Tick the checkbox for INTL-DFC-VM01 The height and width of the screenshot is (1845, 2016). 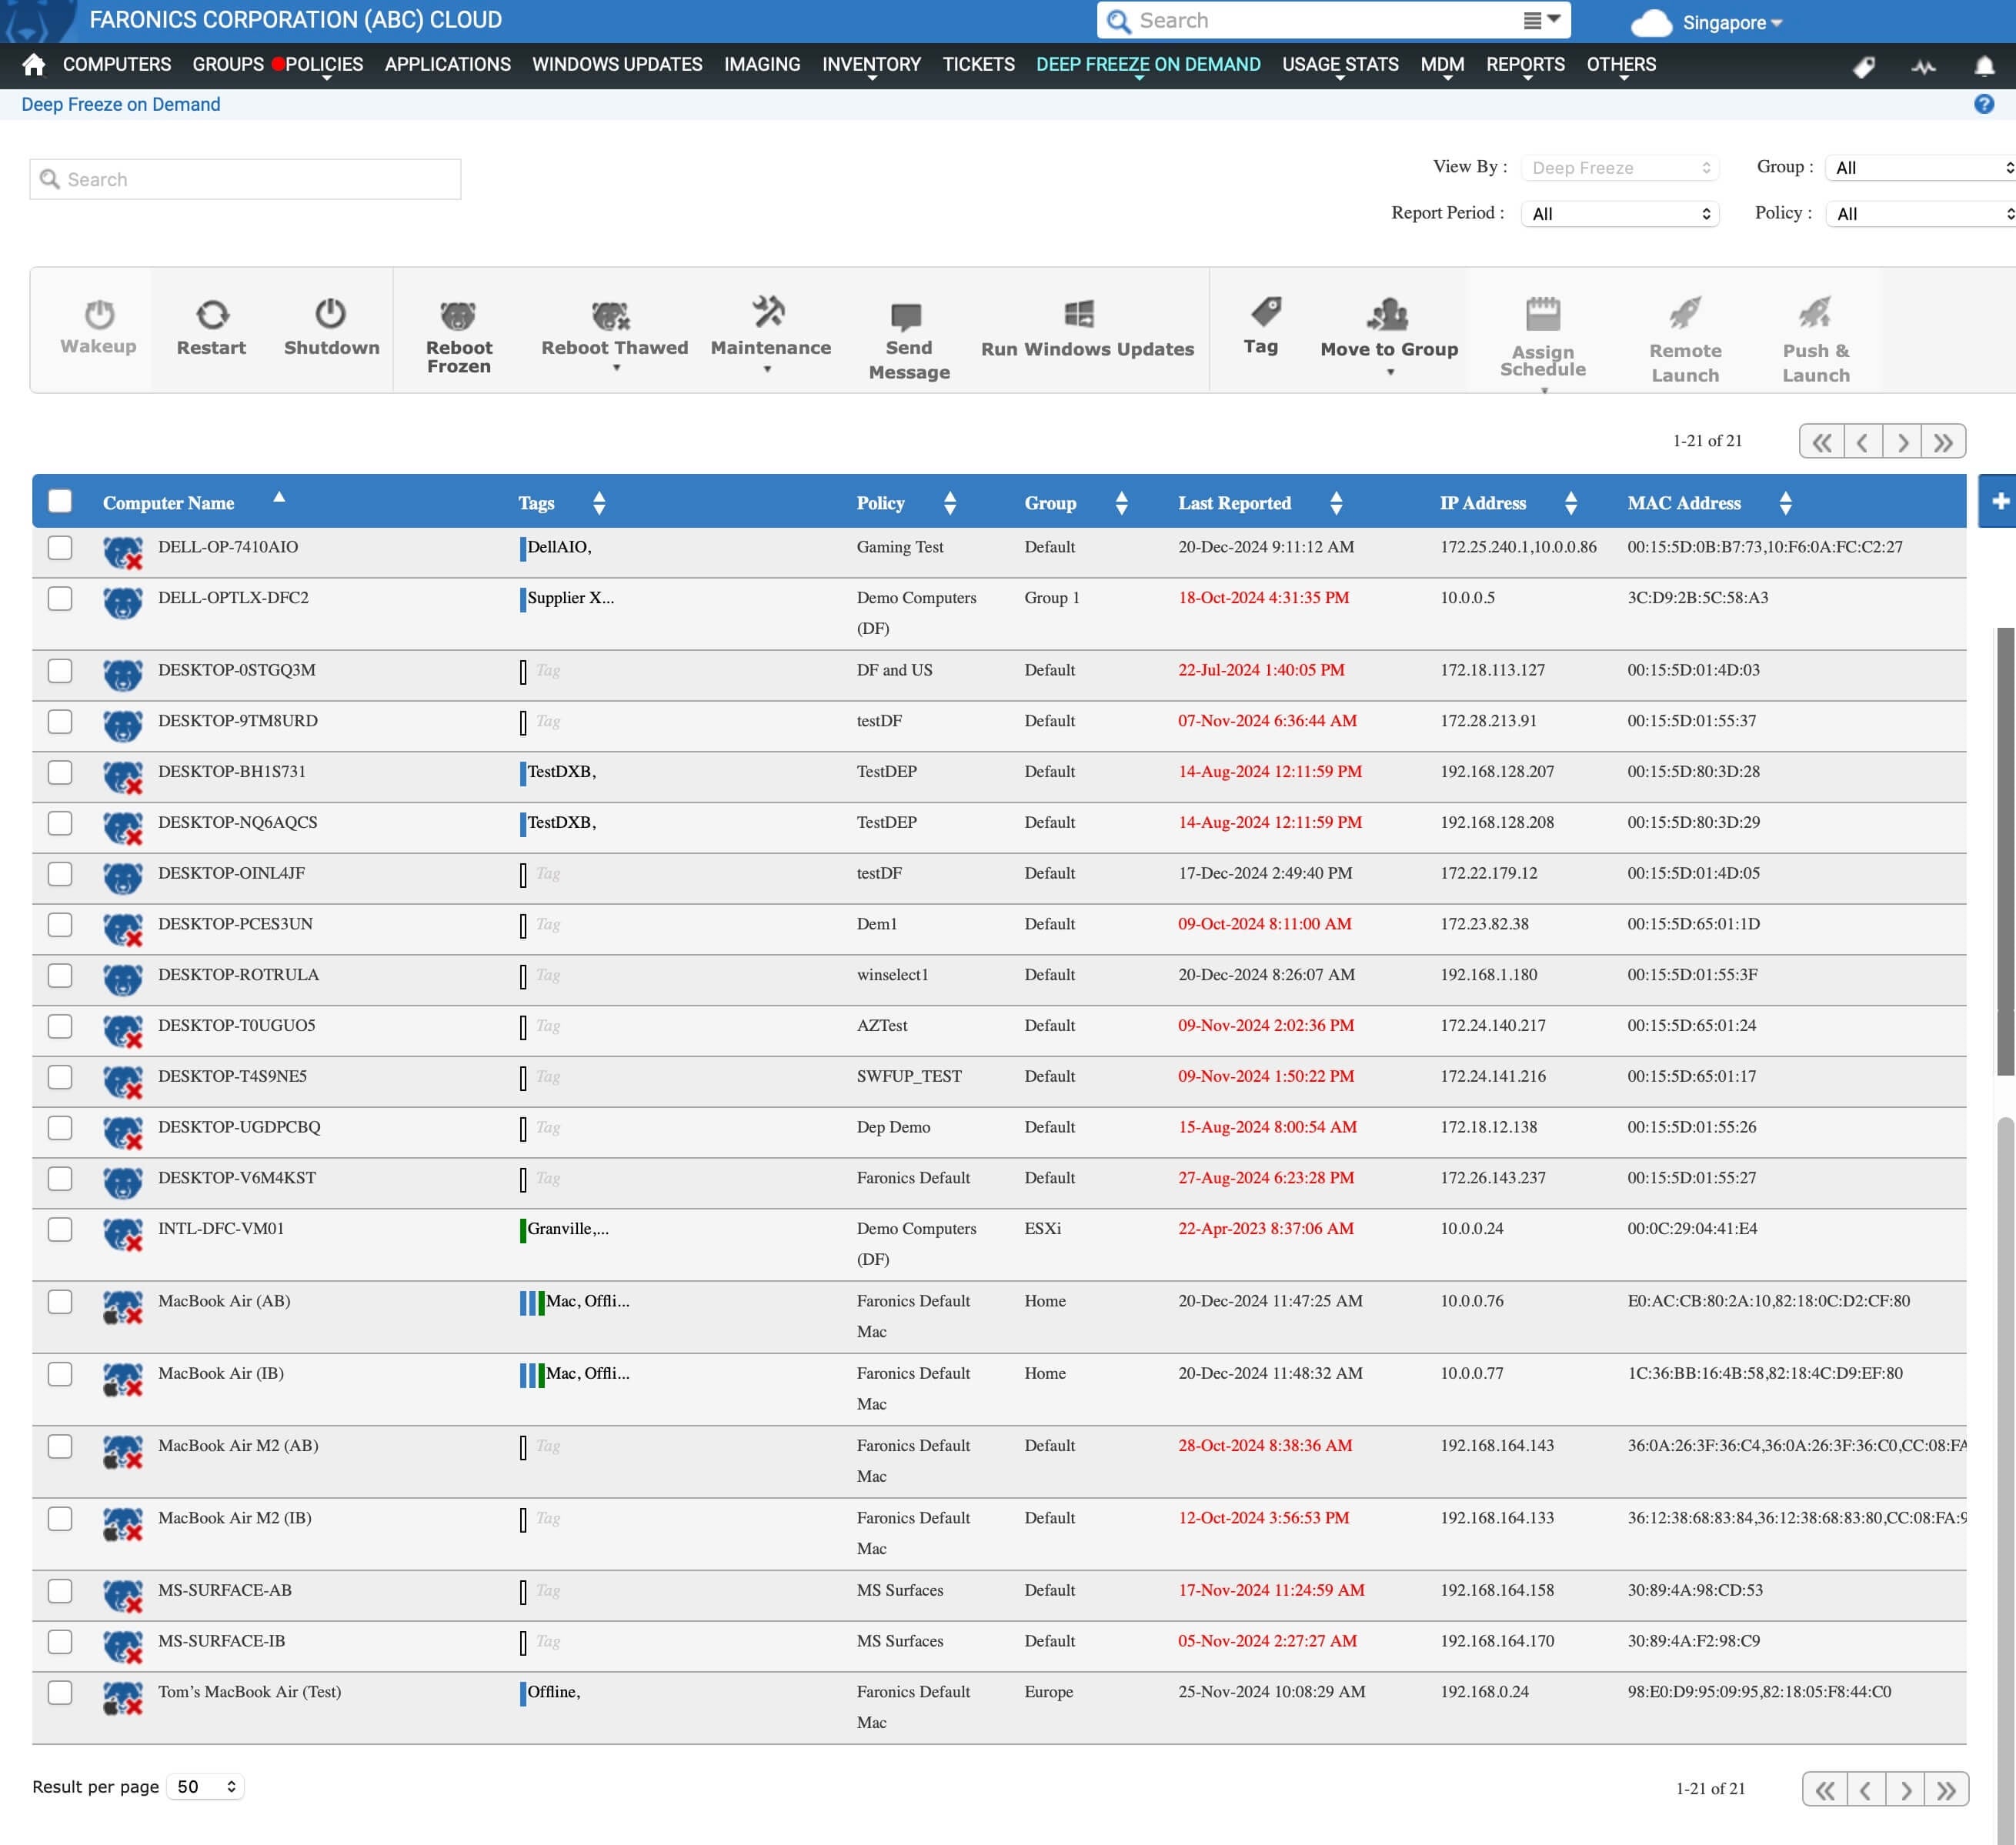click(60, 1229)
